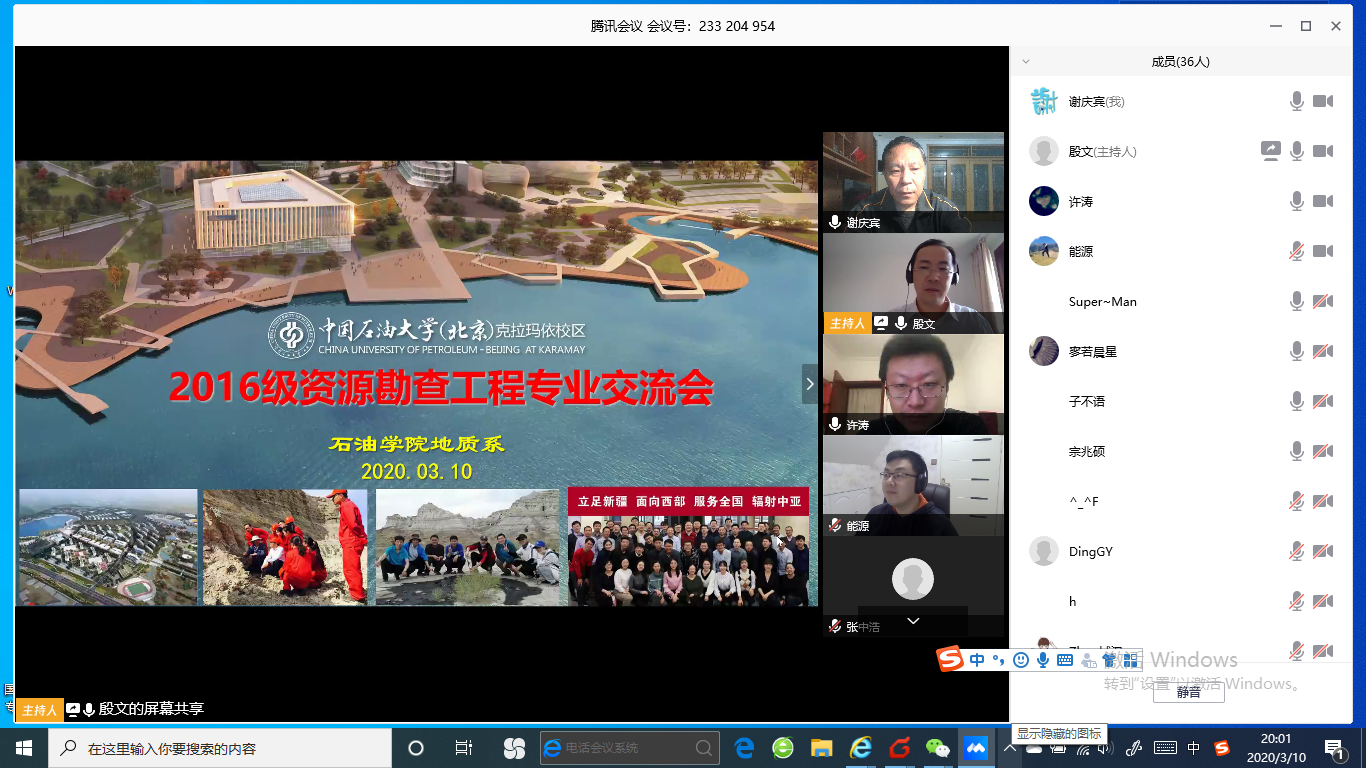Select 麥若晨星 in the member list

pos(1093,351)
